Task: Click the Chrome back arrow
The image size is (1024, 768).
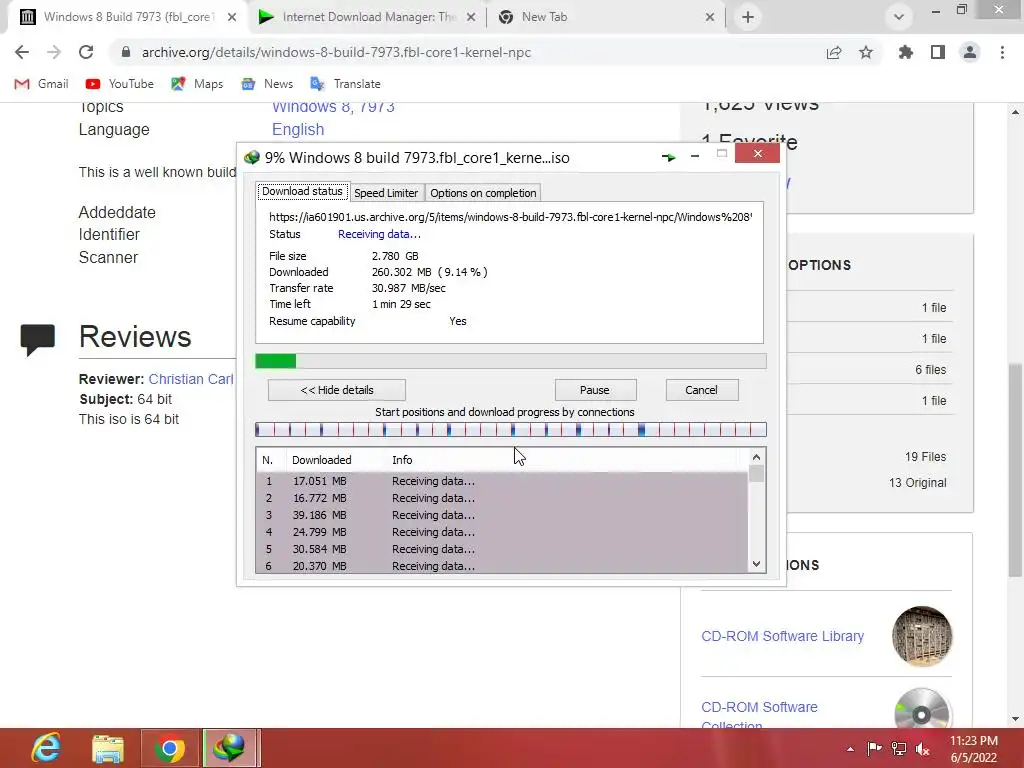Action: (x=22, y=52)
